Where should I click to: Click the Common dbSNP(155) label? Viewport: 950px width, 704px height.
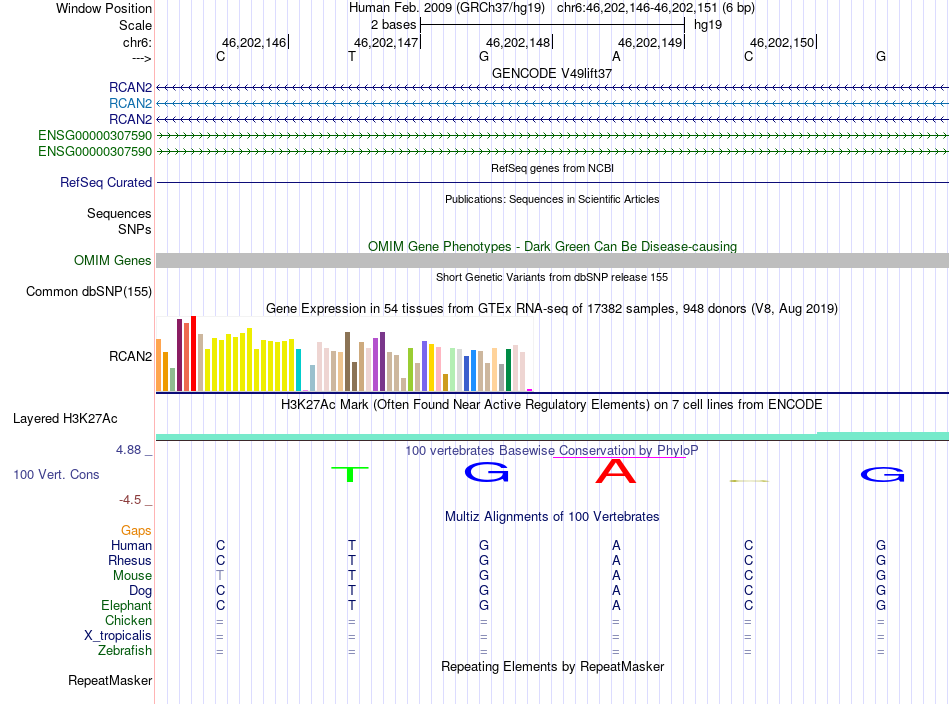coord(88,291)
